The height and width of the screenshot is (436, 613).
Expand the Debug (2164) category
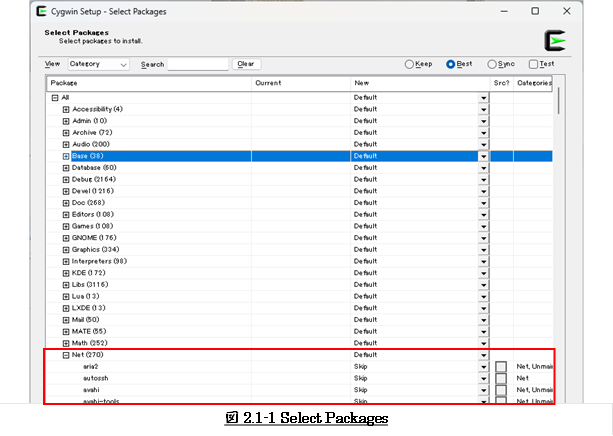(x=66, y=179)
